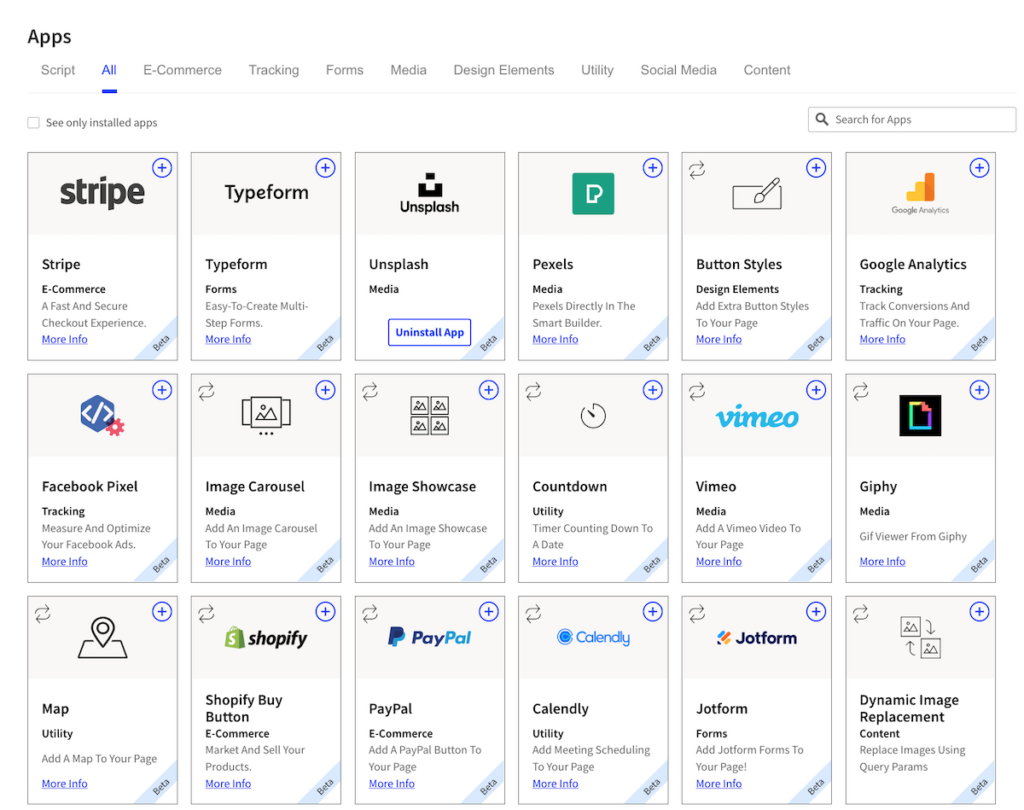Click the PayPal logo thumbnail

pos(429,637)
